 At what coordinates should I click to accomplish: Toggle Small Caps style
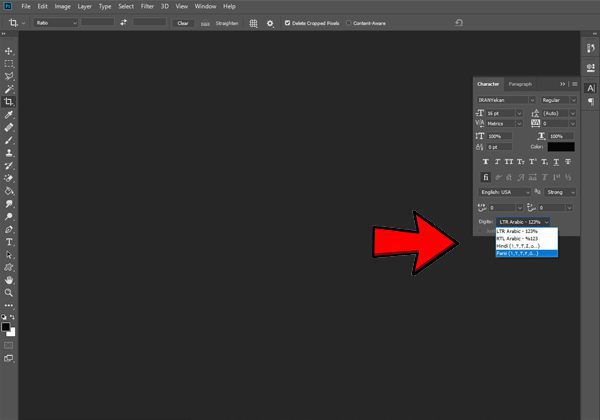point(521,162)
